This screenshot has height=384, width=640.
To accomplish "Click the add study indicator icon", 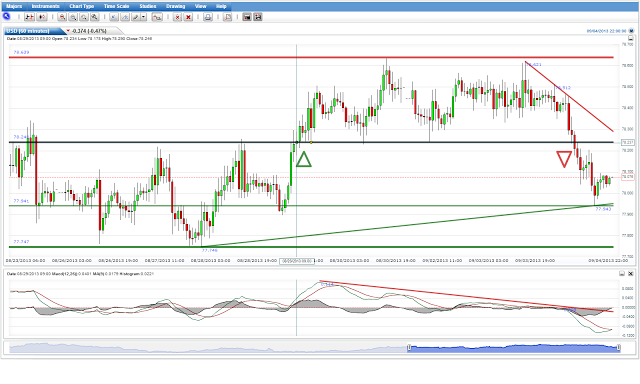I will (x=157, y=17).
